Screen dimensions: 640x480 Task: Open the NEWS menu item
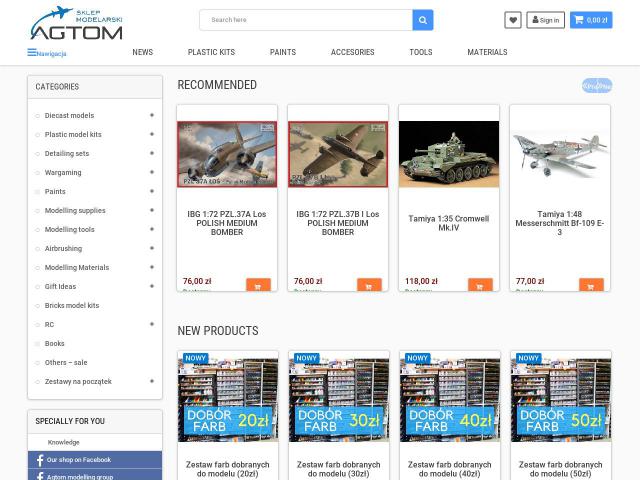tap(142, 52)
